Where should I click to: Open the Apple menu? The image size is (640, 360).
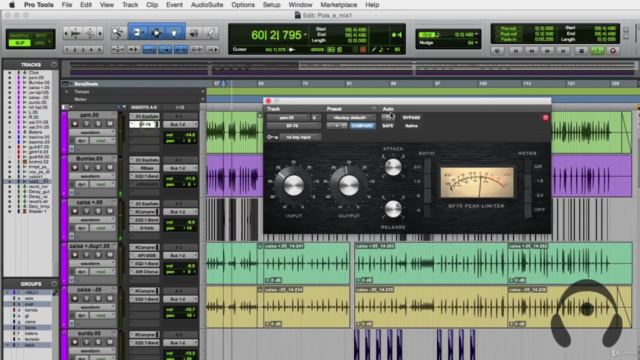12,5
